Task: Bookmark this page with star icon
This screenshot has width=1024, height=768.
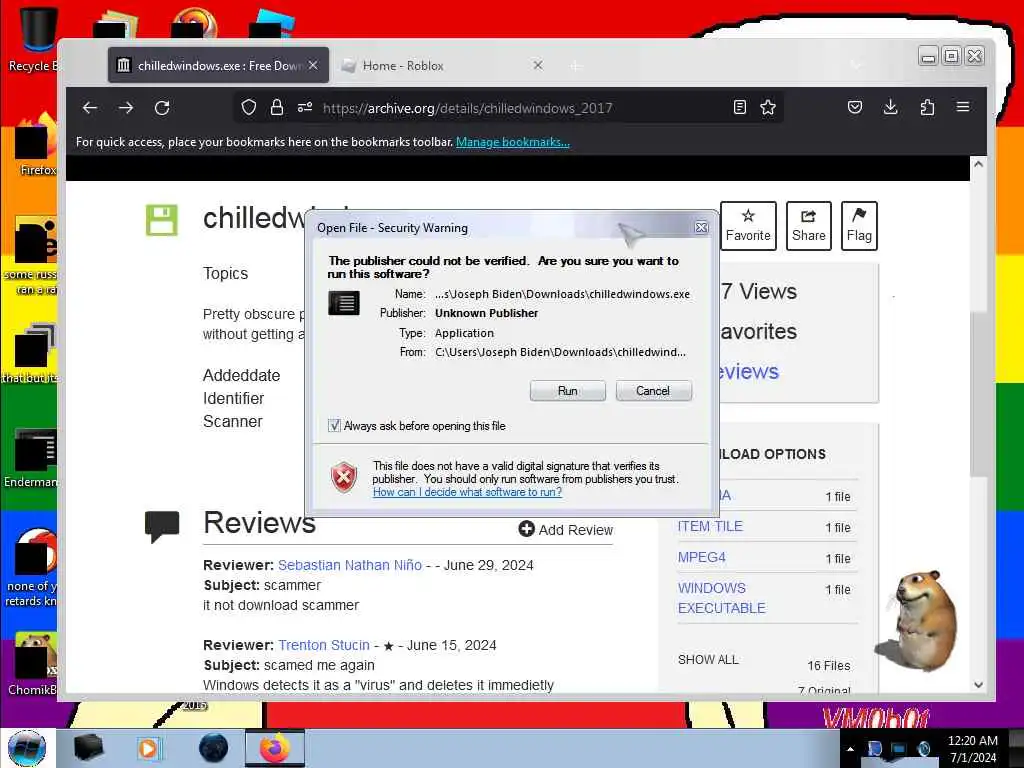Action: pyautogui.click(x=768, y=107)
